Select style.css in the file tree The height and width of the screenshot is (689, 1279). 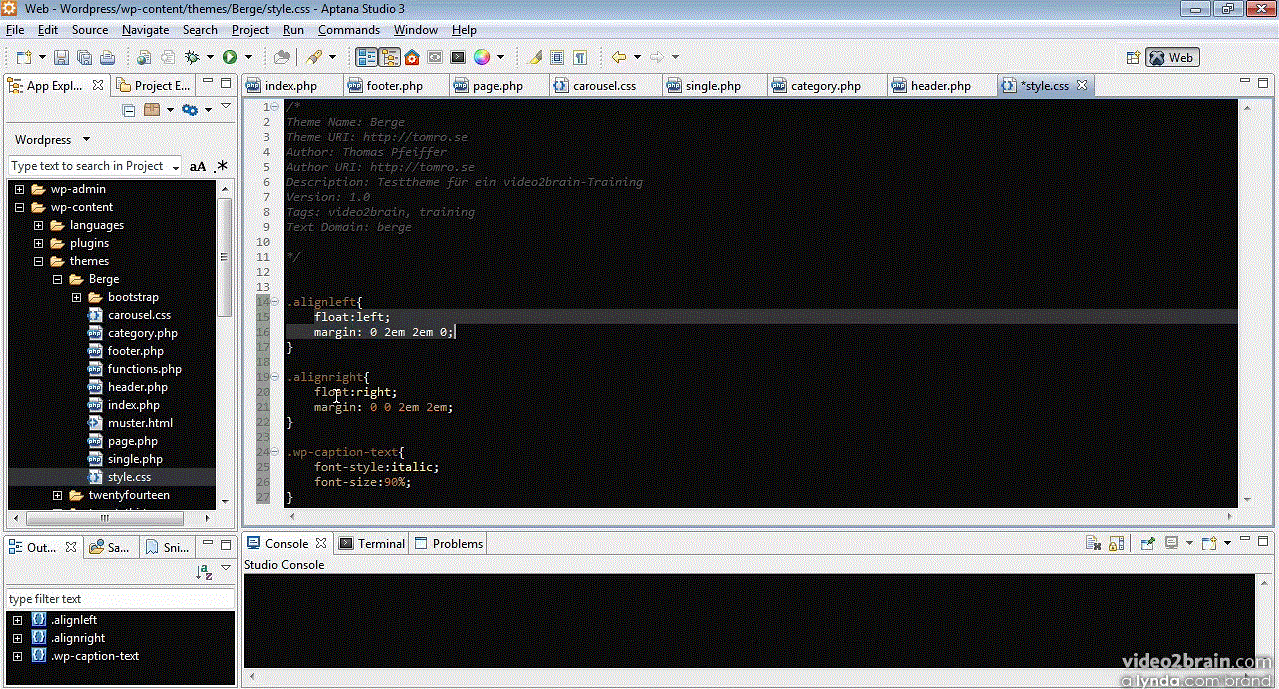tap(129, 477)
